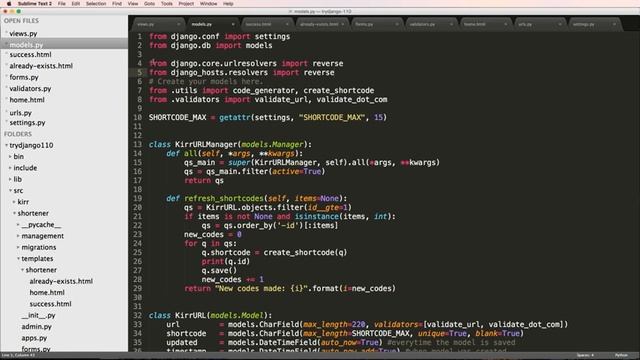
Task: Collapse the src folder
Action: [10, 190]
